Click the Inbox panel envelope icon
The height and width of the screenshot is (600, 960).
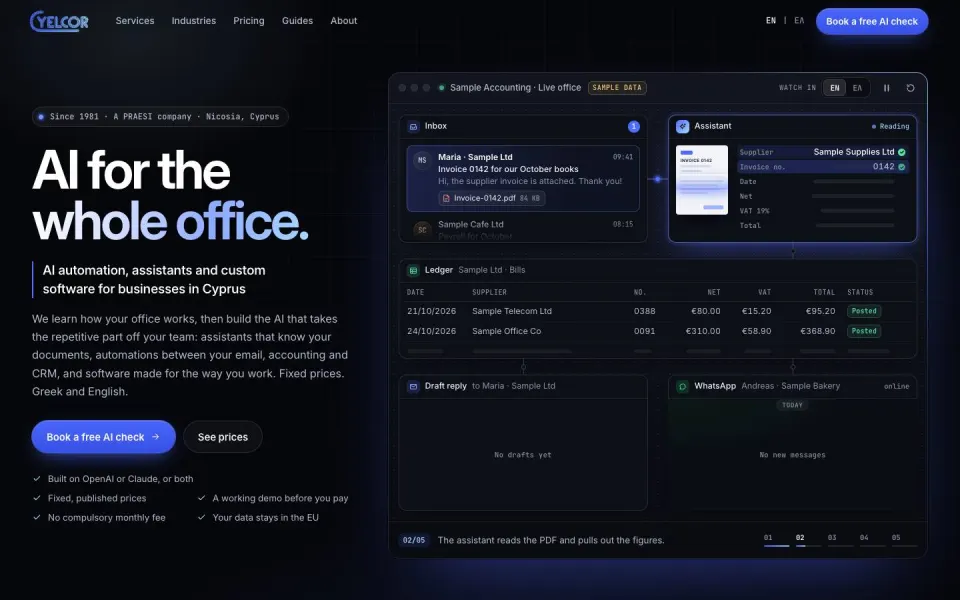tap(413, 127)
